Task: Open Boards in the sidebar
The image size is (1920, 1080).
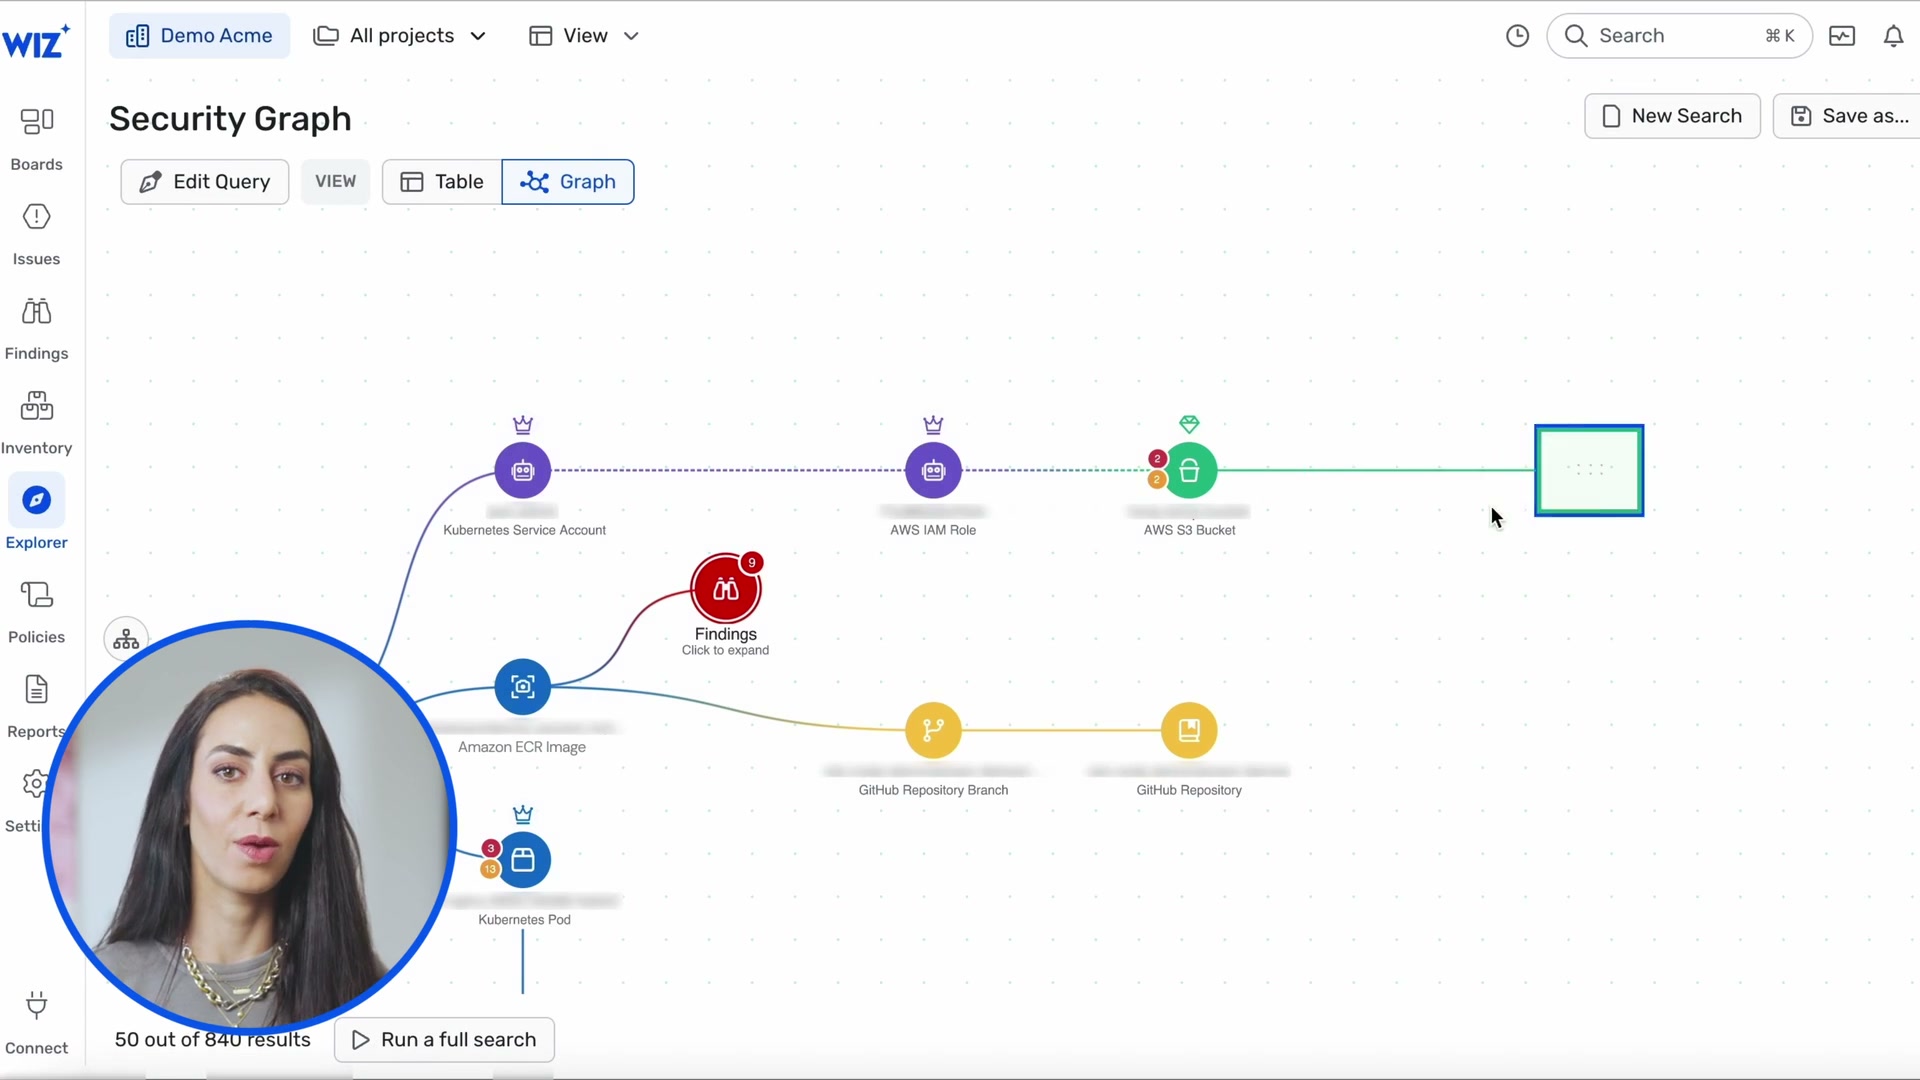Action: click(37, 139)
